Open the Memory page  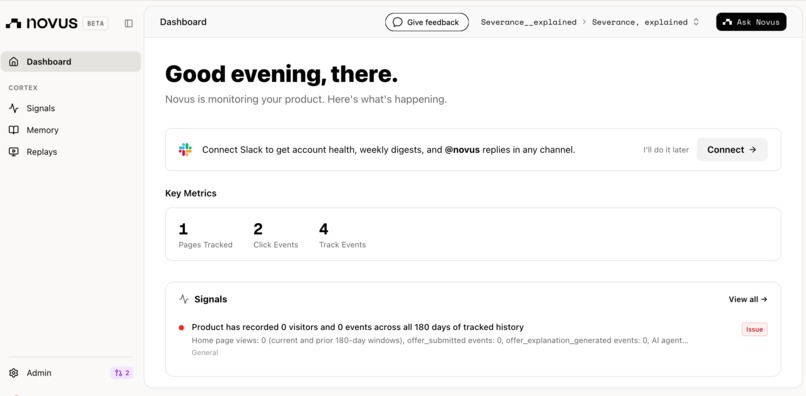coord(71,130)
